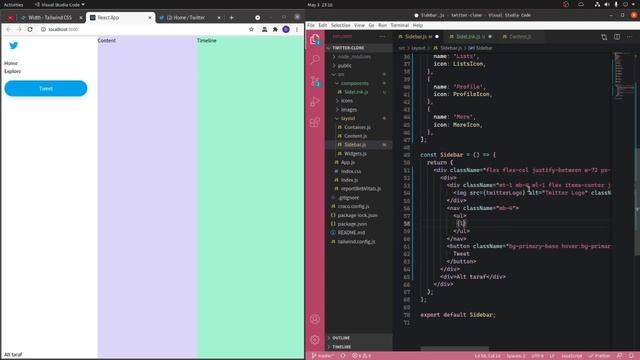
Task: Open the browser extensions puzzle icon
Action: click(x=275, y=29)
